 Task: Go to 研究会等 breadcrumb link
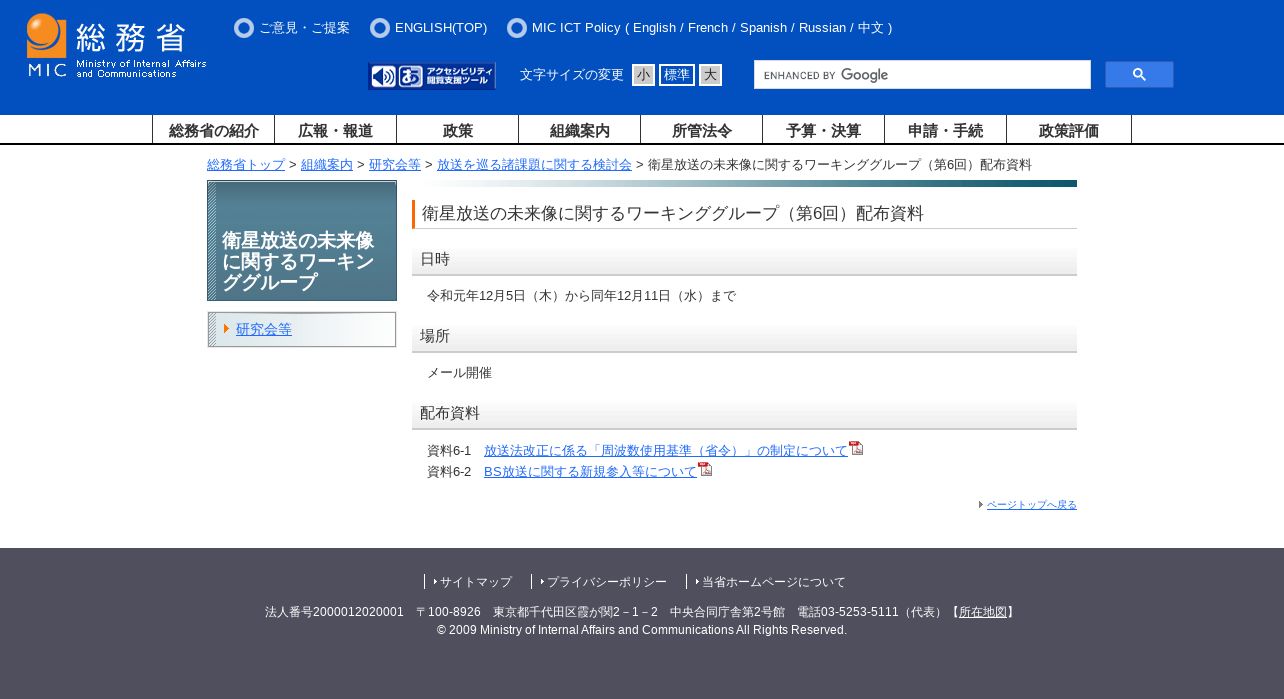[x=395, y=165]
